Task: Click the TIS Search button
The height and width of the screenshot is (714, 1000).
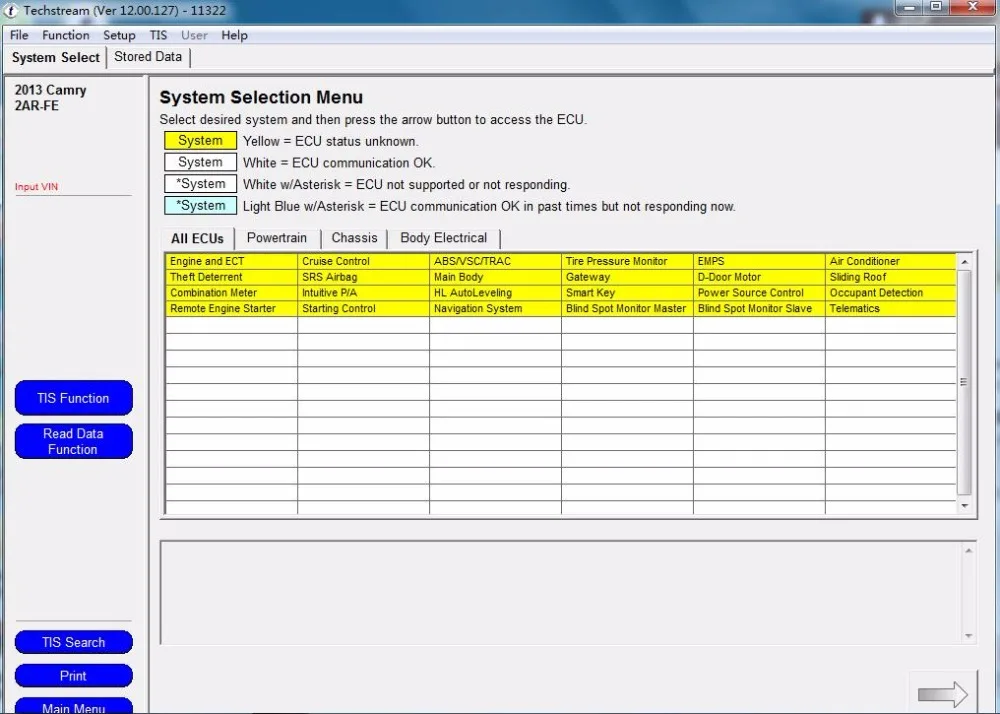Action: pos(73,642)
